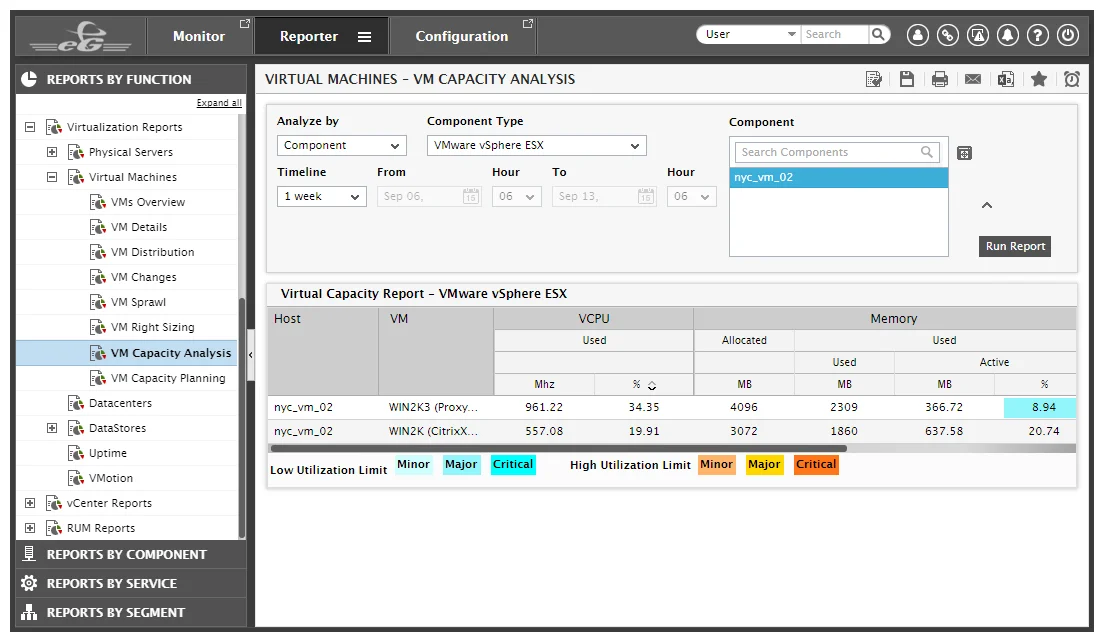Screen dimensions: 1104x642
Task: Print the VM capacity report
Action: [x=939, y=80]
